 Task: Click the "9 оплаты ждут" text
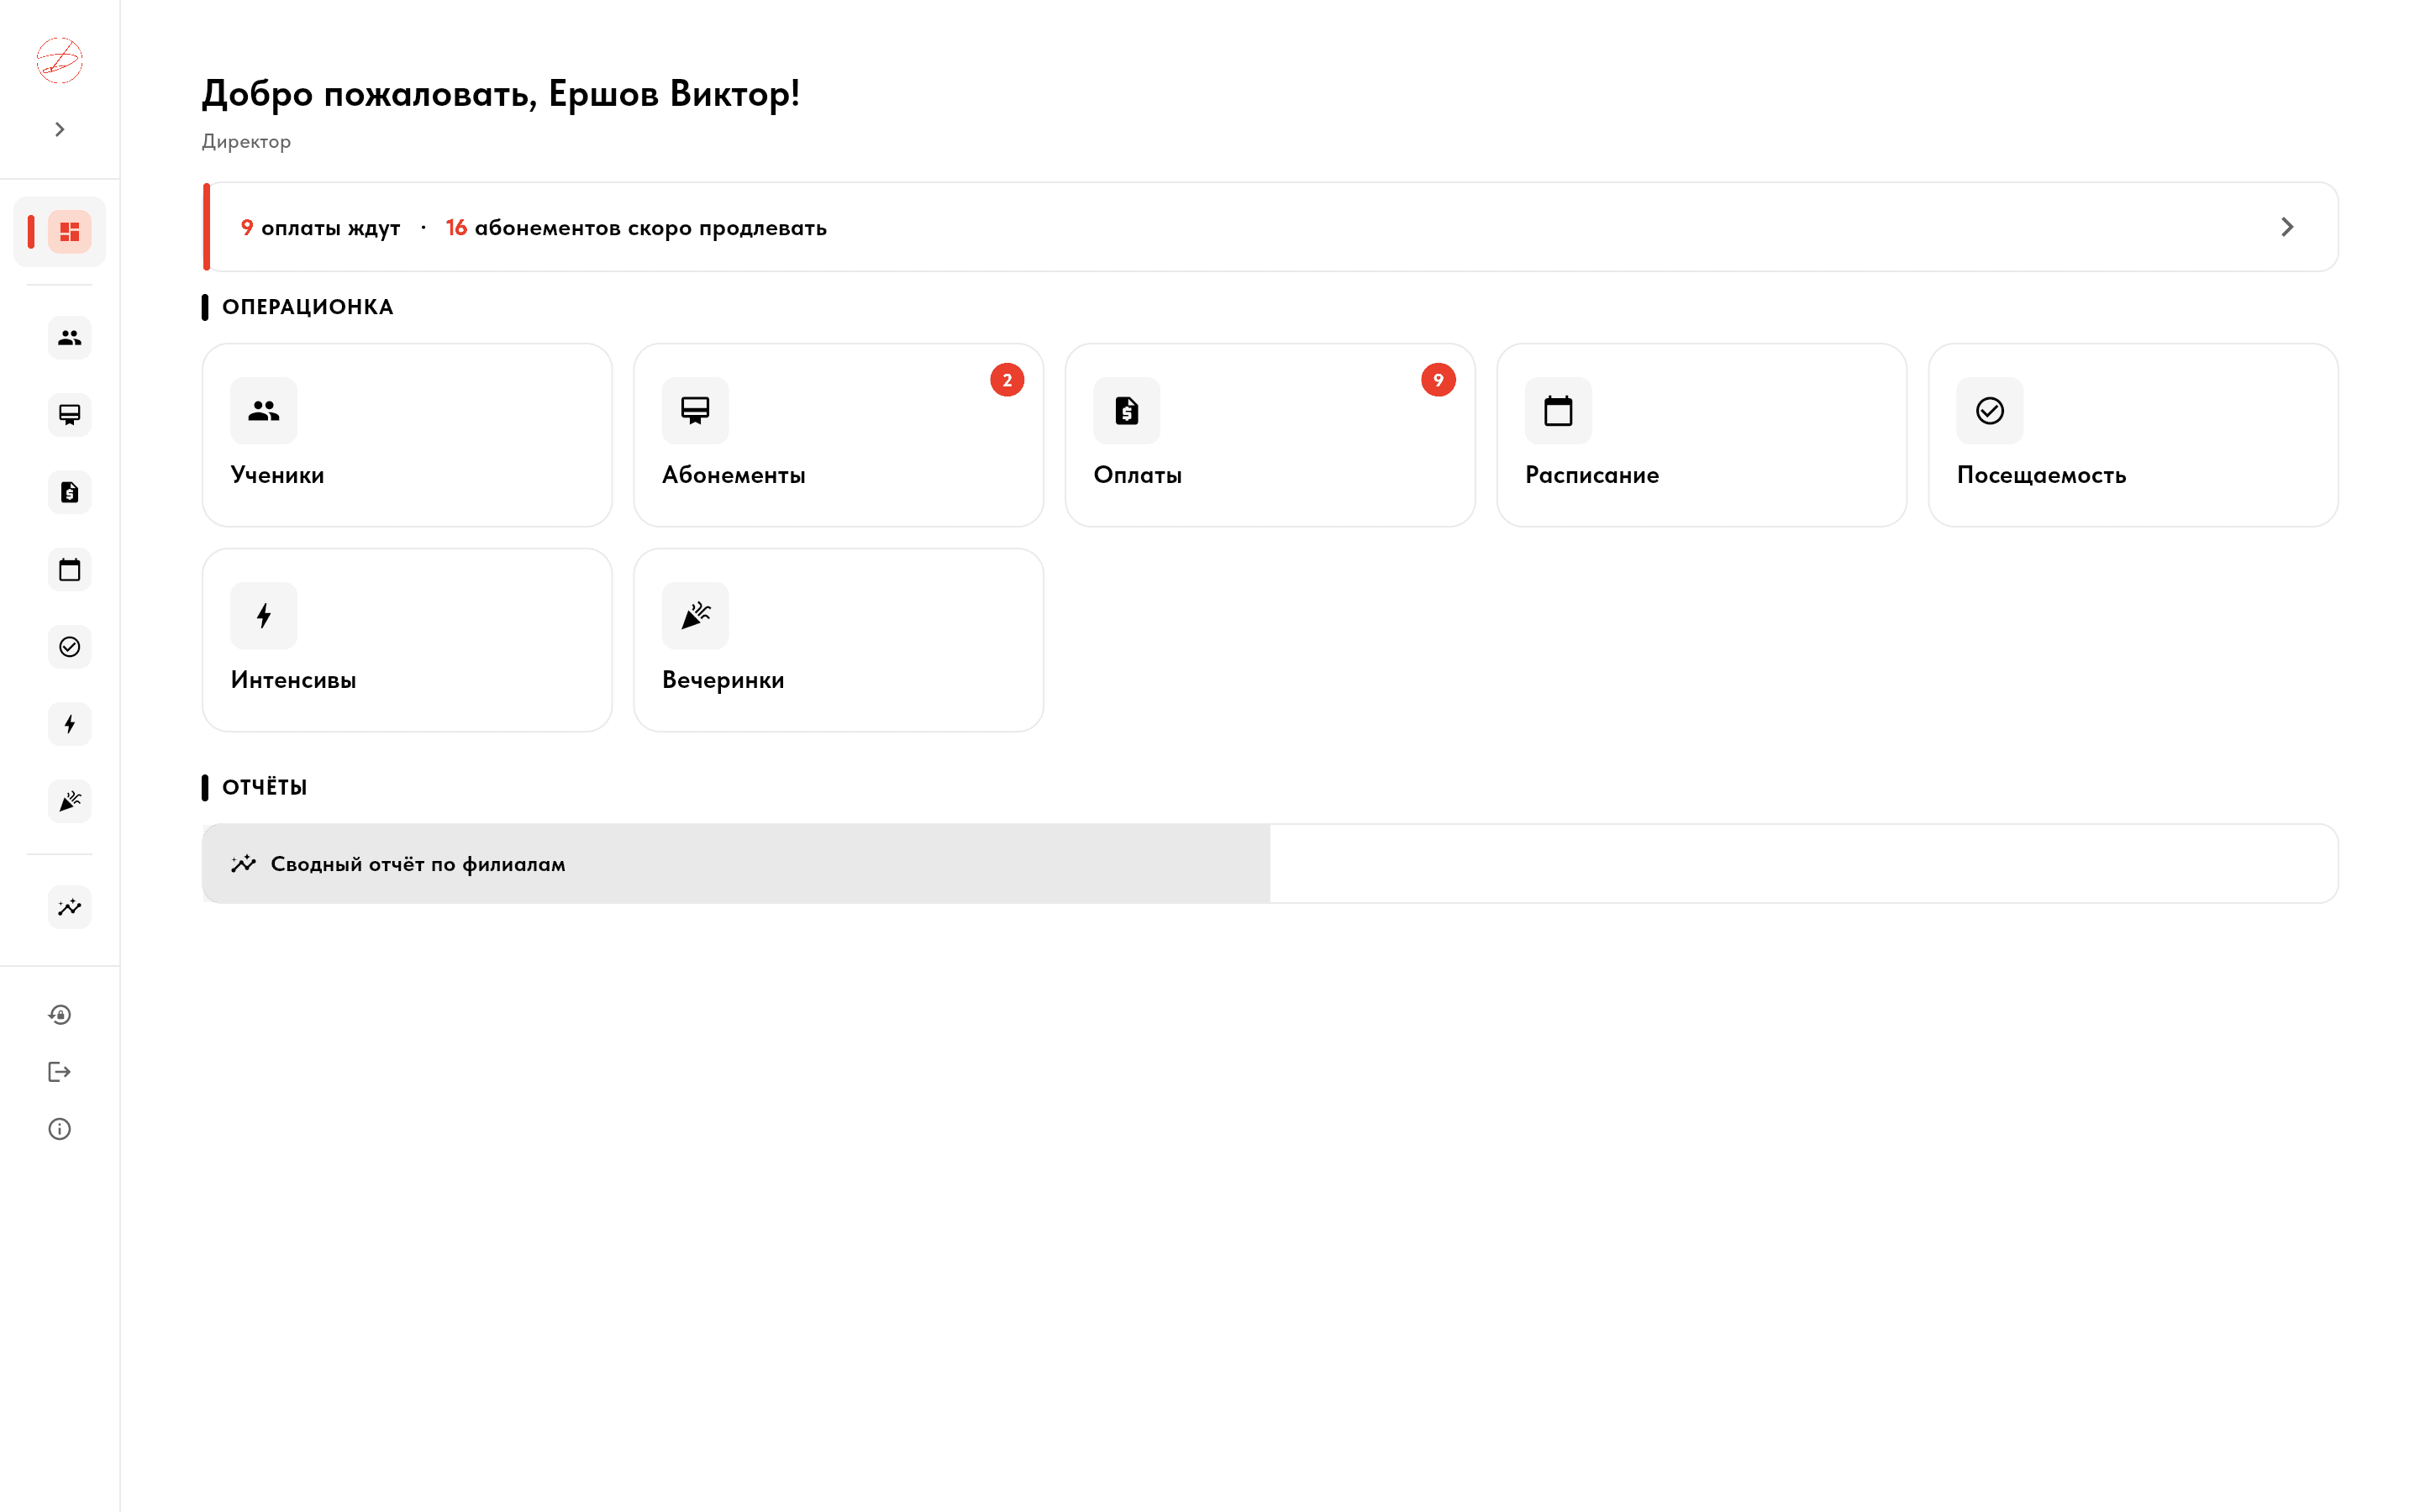(x=320, y=228)
